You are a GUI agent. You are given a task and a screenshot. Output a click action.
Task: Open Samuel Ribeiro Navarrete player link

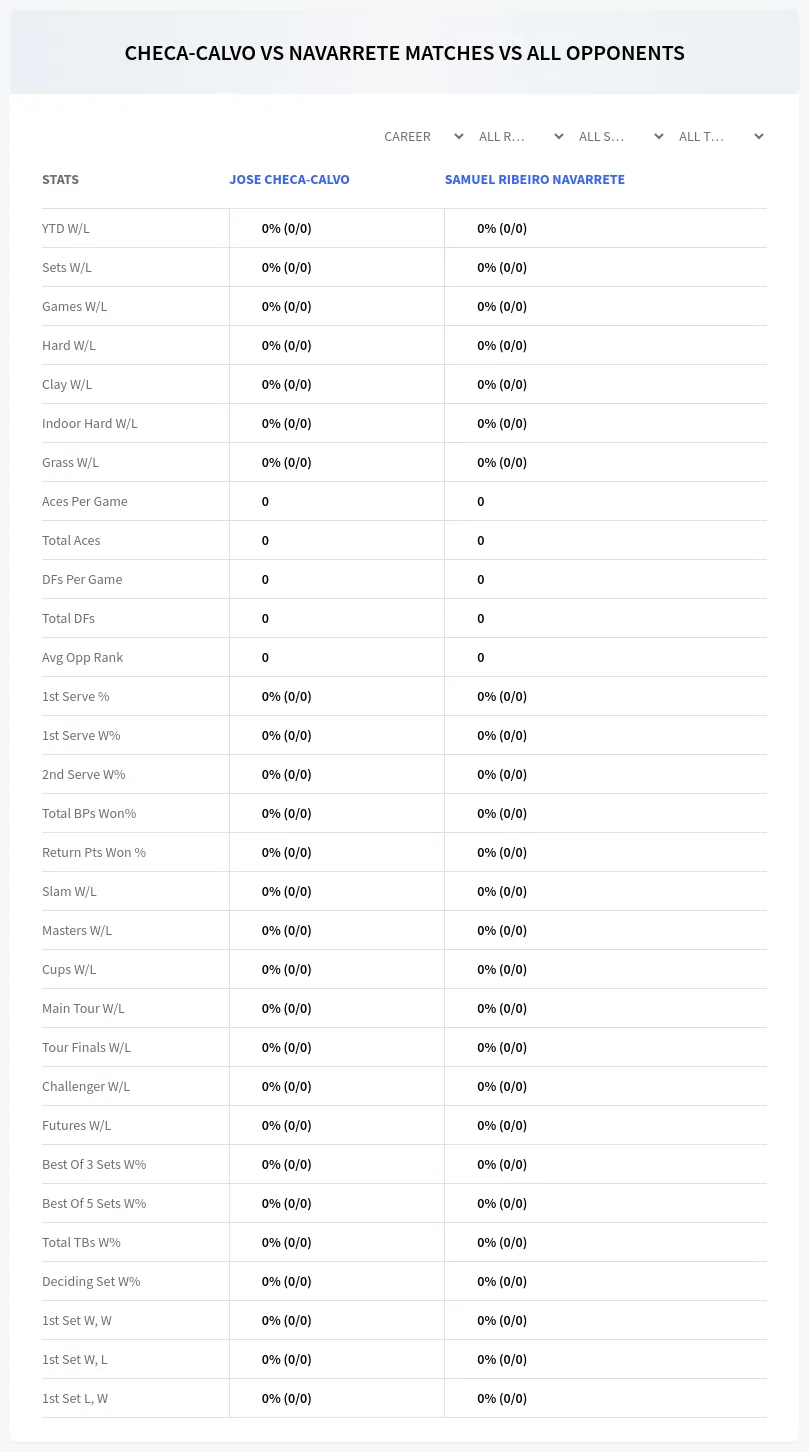(535, 180)
